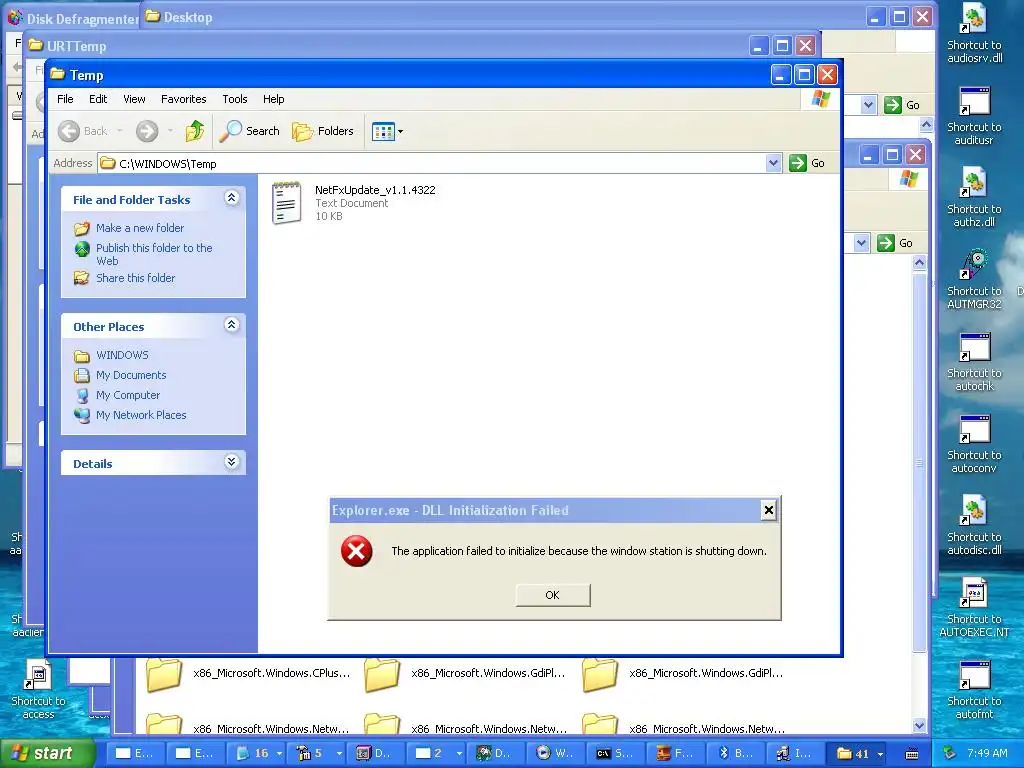Viewport: 1024px width, 768px height.
Task: Select x86_Microsoft.Windows.CPlus... folder in background window
Action: 248,674
